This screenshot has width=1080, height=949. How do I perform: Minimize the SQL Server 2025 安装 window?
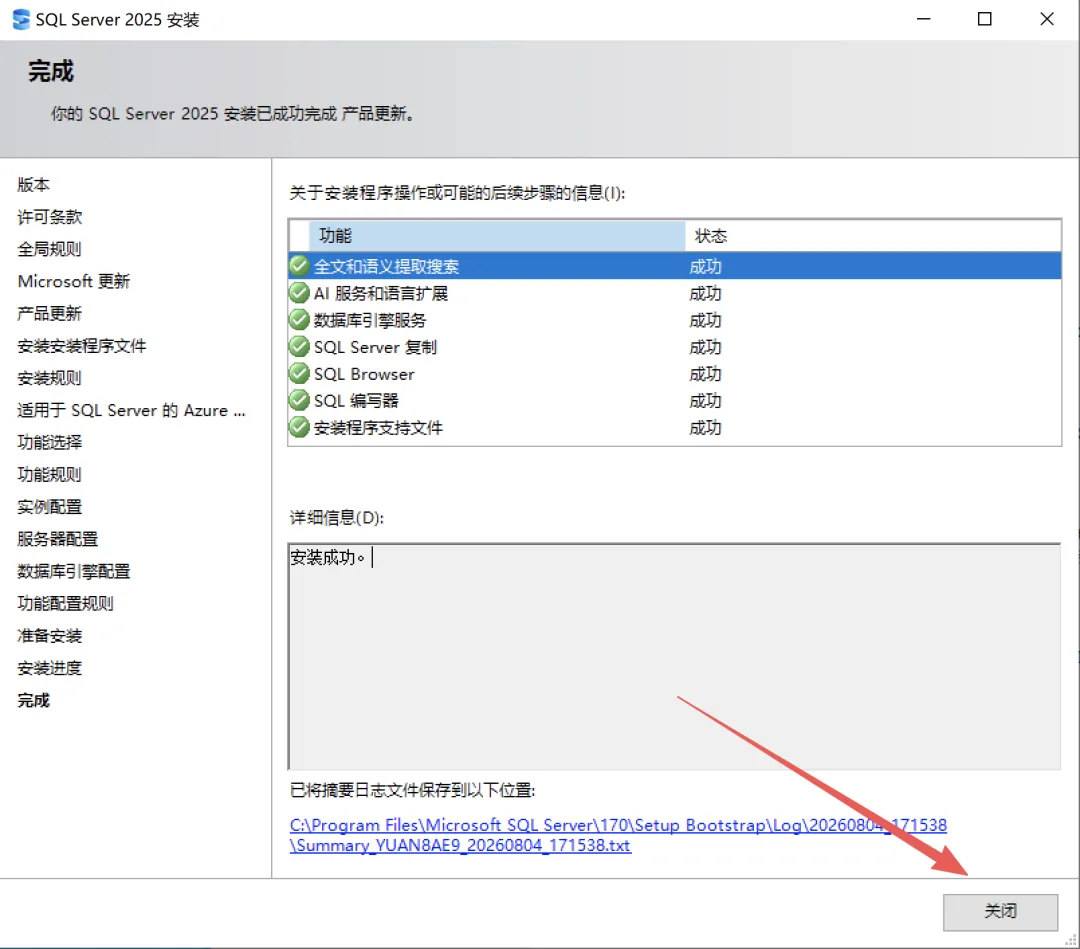tap(924, 19)
